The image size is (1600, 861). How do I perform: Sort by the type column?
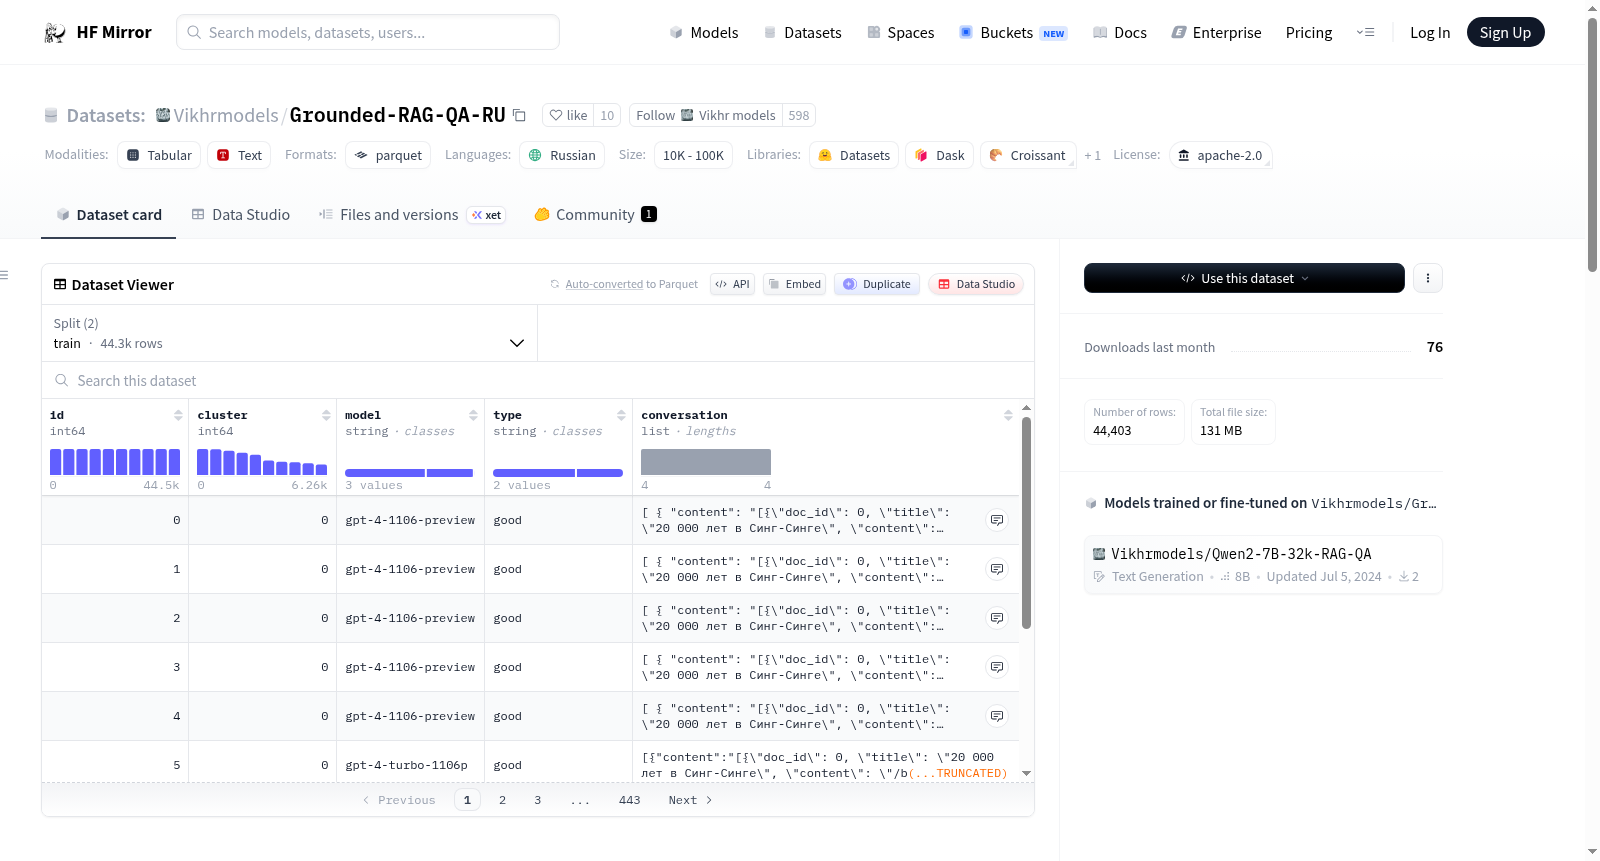pos(621,415)
